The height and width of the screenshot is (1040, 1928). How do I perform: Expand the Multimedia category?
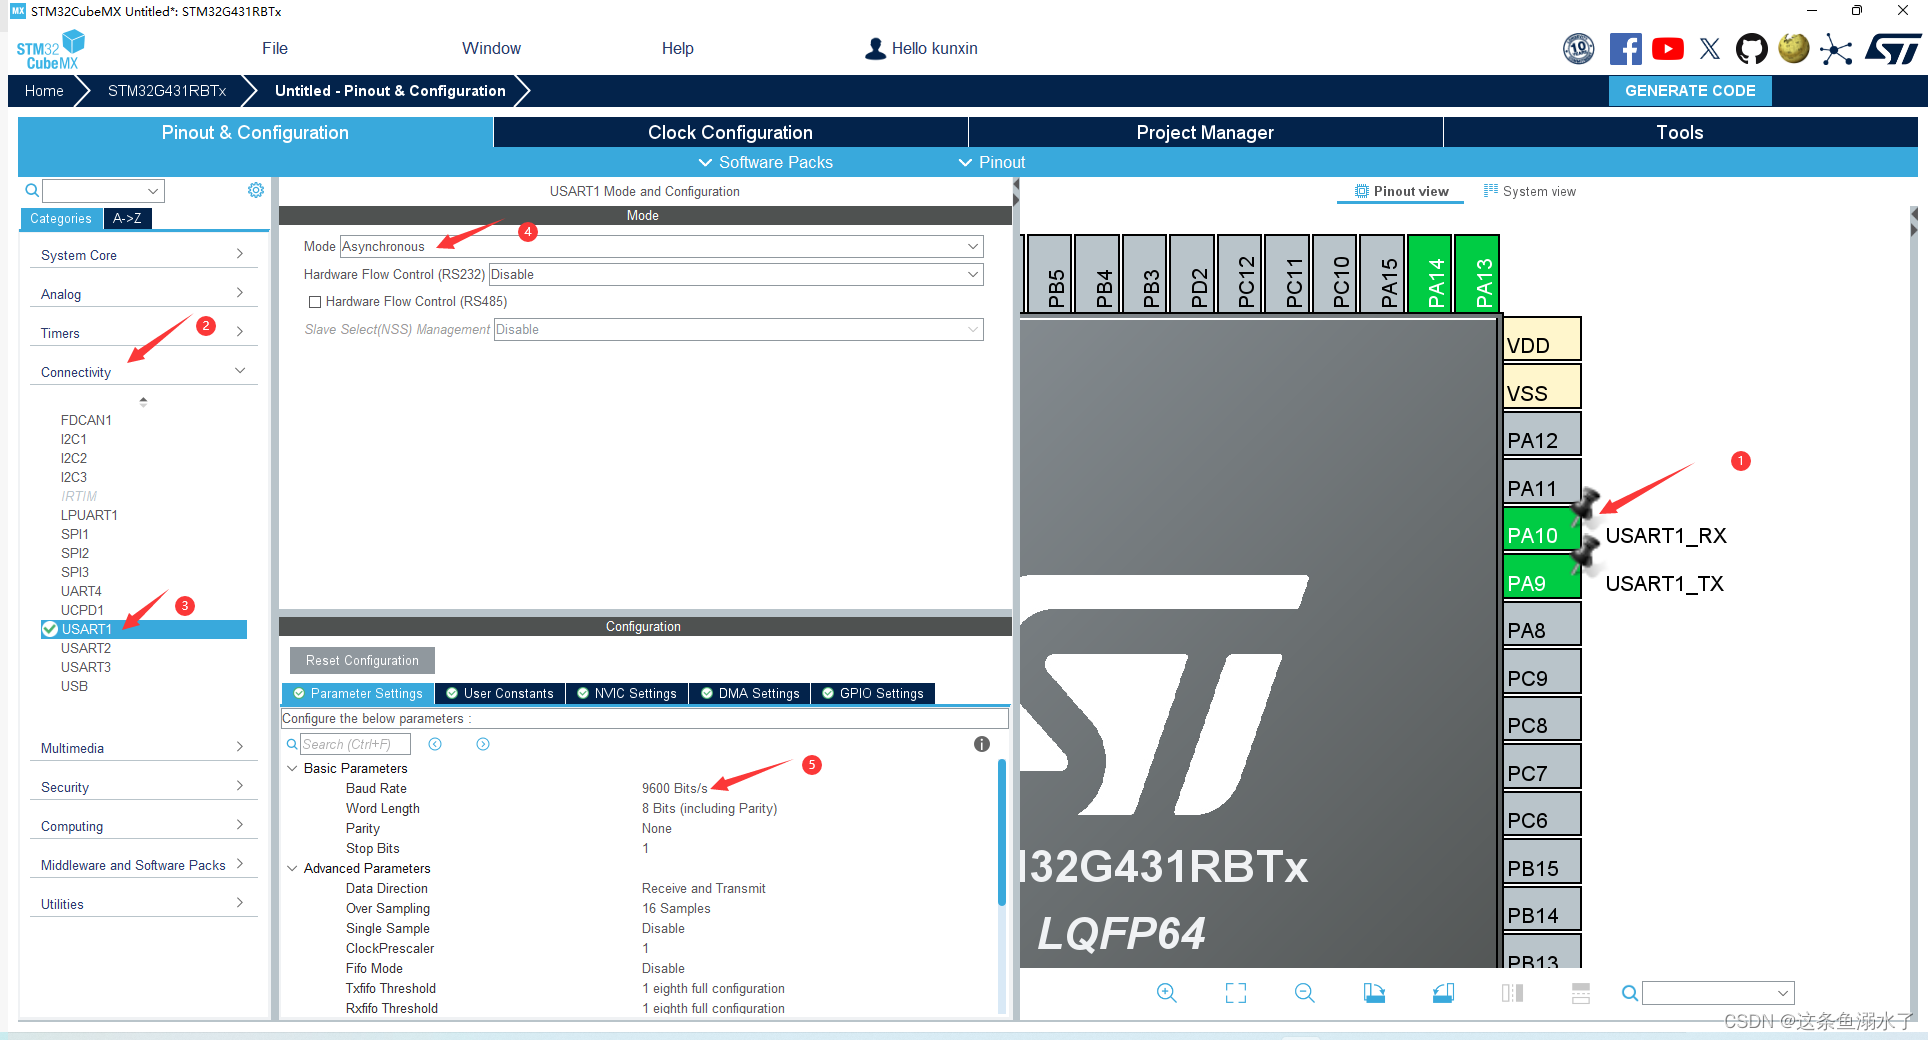point(143,748)
